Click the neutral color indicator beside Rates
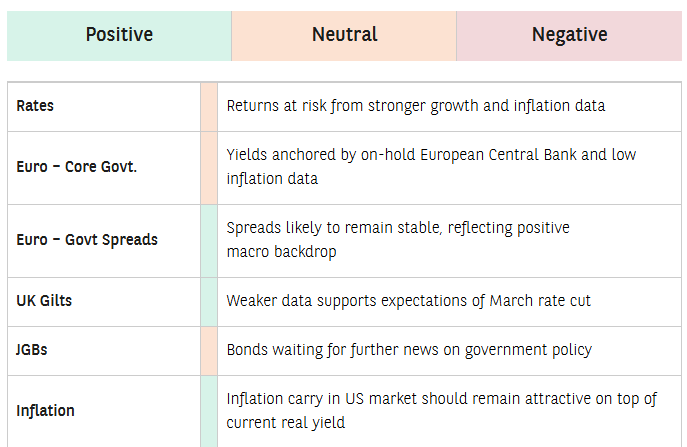 click(x=209, y=107)
